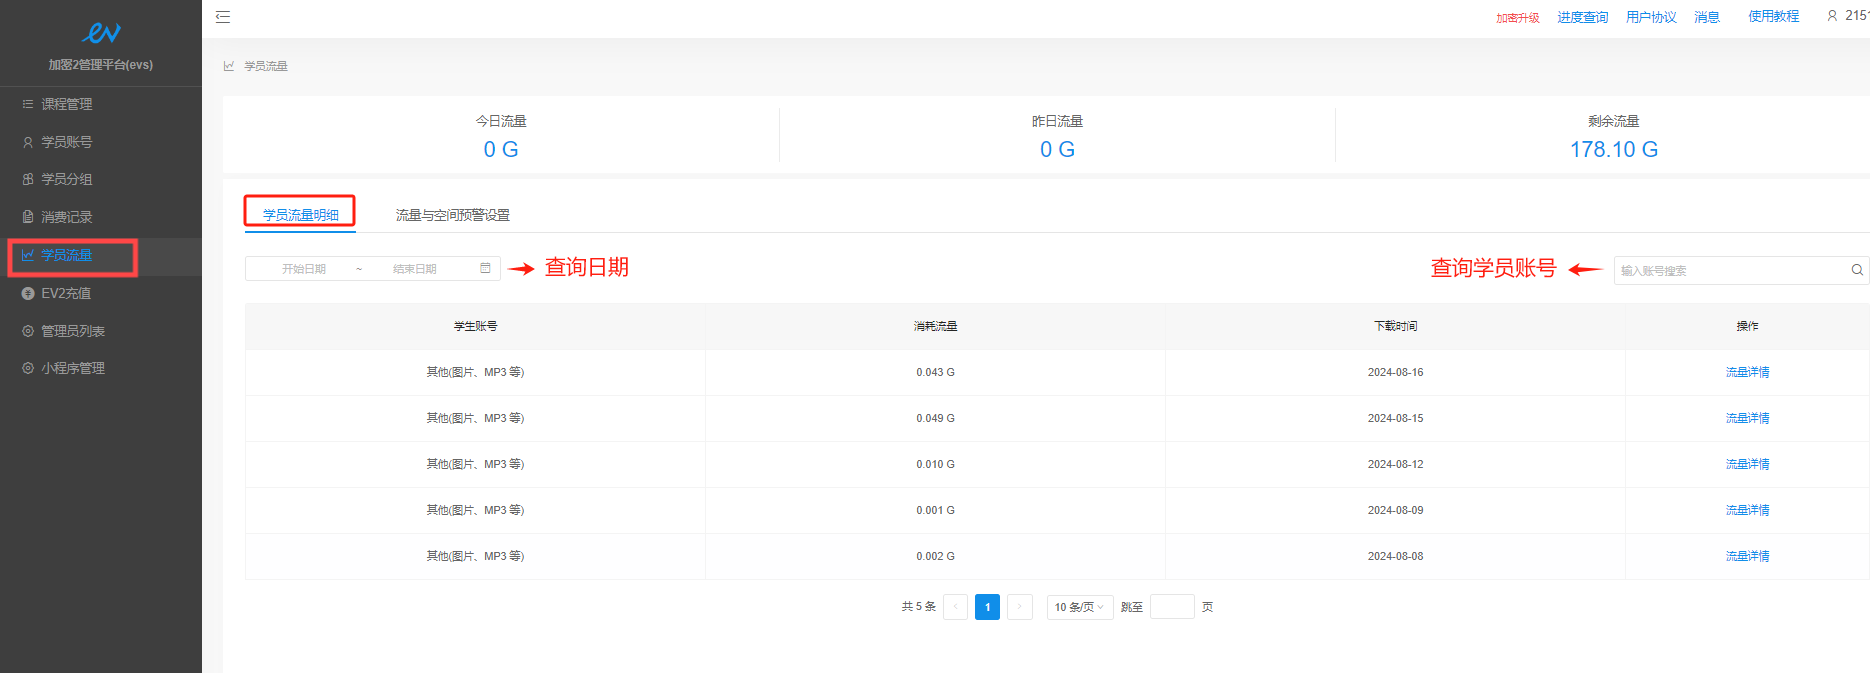Click the search magnifier icon
1870x673 pixels.
click(x=1856, y=270)
